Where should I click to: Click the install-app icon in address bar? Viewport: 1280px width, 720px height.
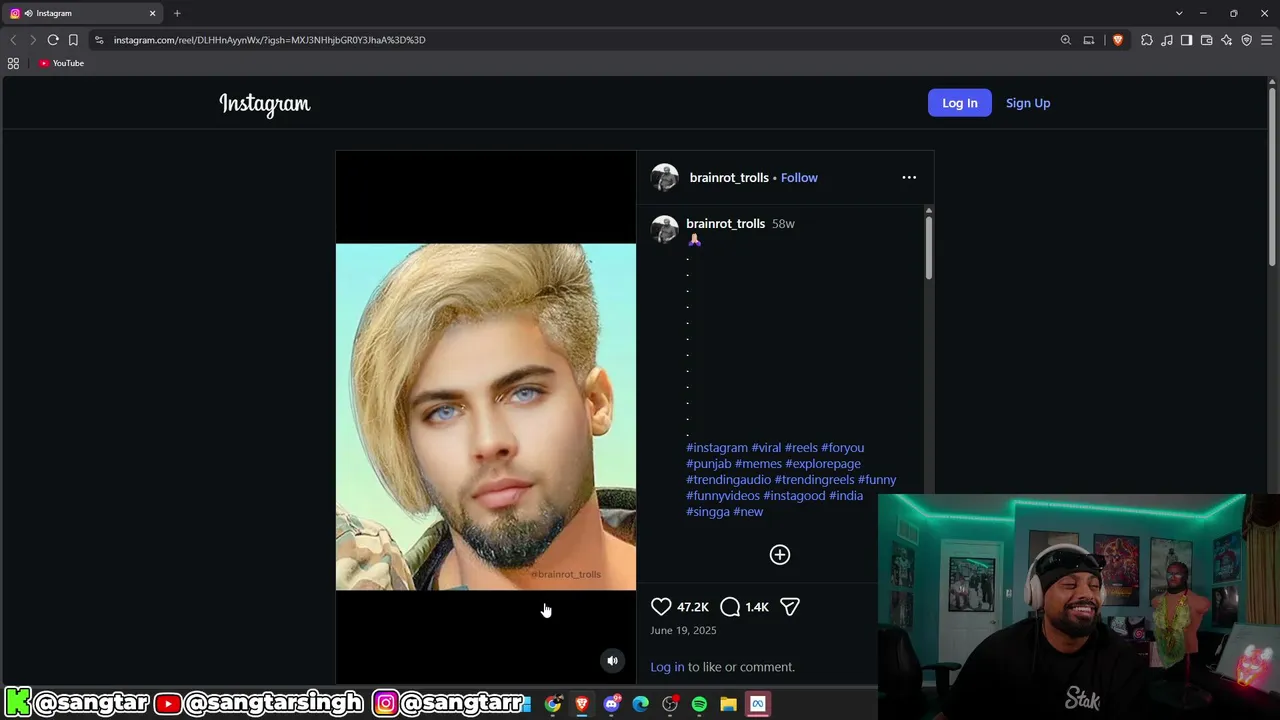click(x=1089, y=40)
